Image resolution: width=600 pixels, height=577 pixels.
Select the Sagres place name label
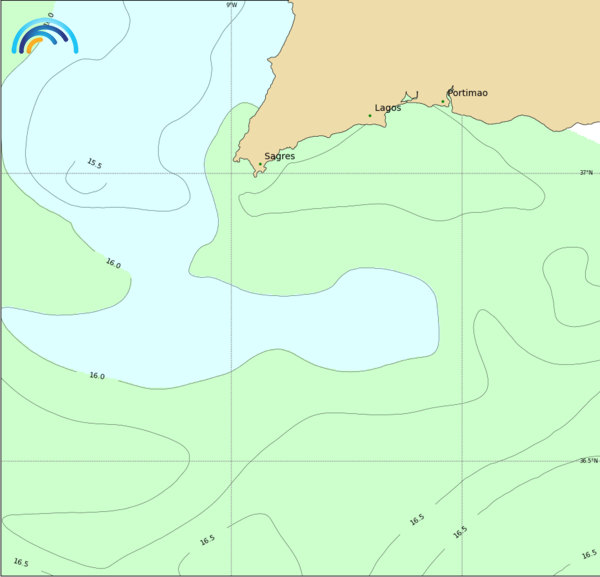point(279,156)
